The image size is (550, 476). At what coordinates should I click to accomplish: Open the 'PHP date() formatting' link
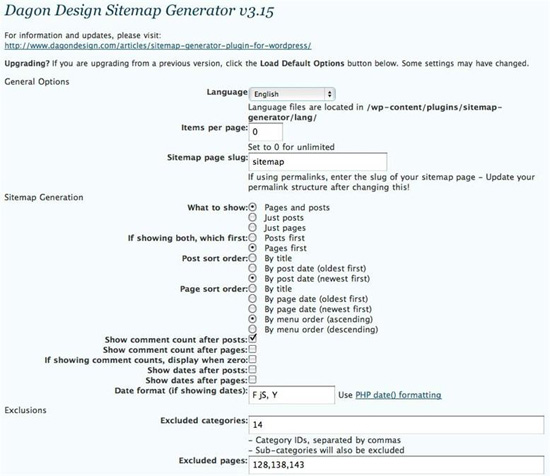click(x=398, y=395)
